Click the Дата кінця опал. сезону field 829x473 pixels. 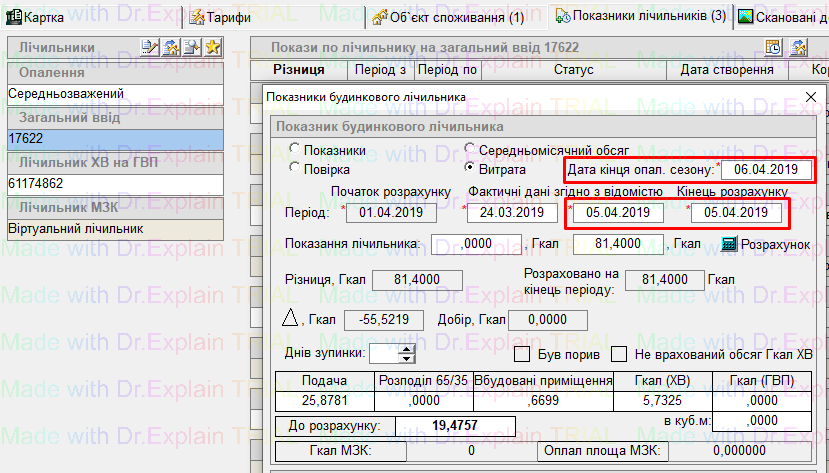click(767, 169)
